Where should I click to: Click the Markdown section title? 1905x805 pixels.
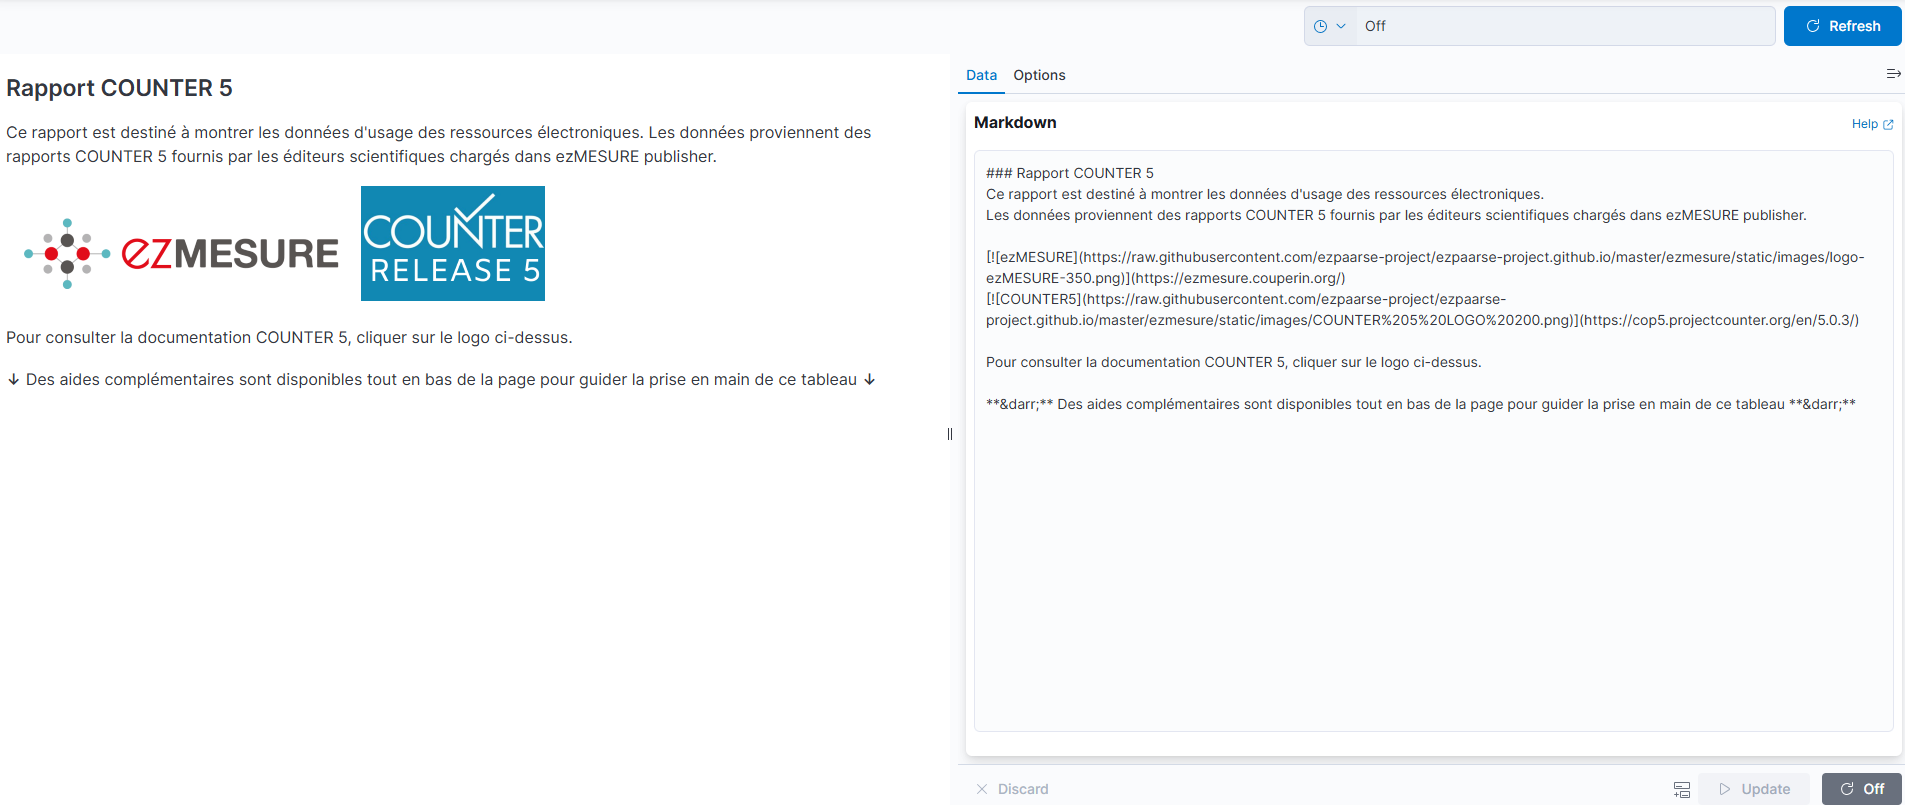coord(1015,122)
